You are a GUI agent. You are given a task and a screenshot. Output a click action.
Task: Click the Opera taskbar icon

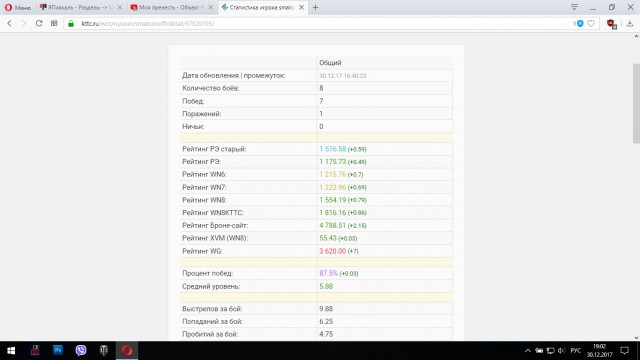[127, 351]
